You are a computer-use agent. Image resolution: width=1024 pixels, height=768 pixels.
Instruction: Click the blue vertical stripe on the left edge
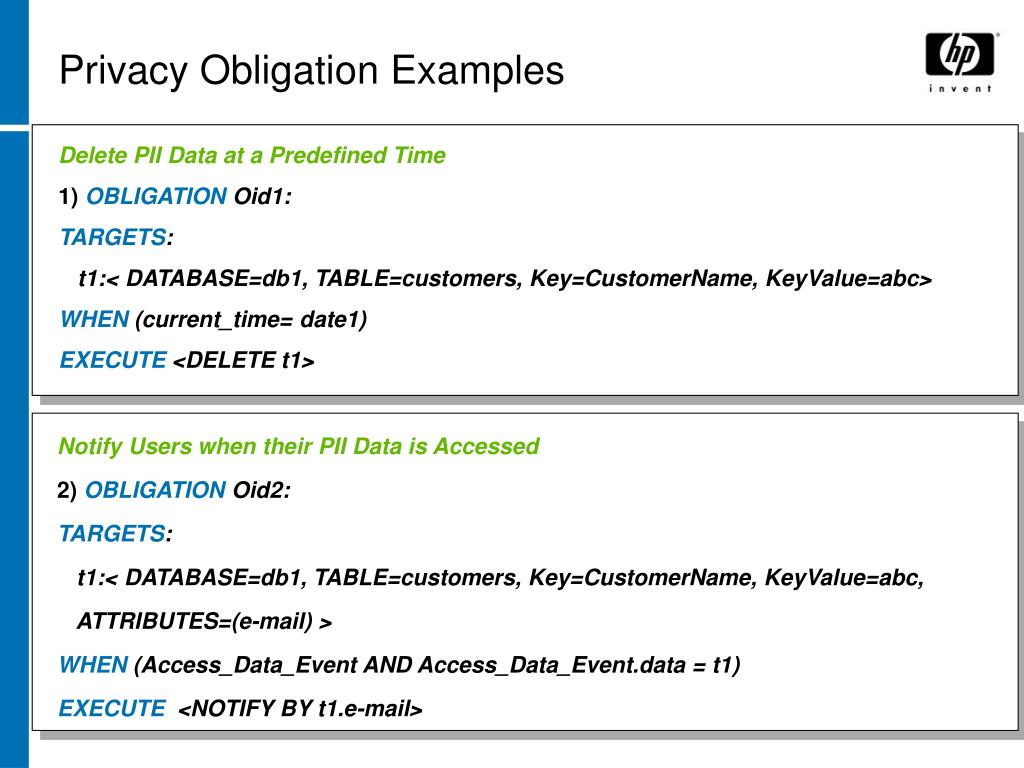tap(14, 400)
